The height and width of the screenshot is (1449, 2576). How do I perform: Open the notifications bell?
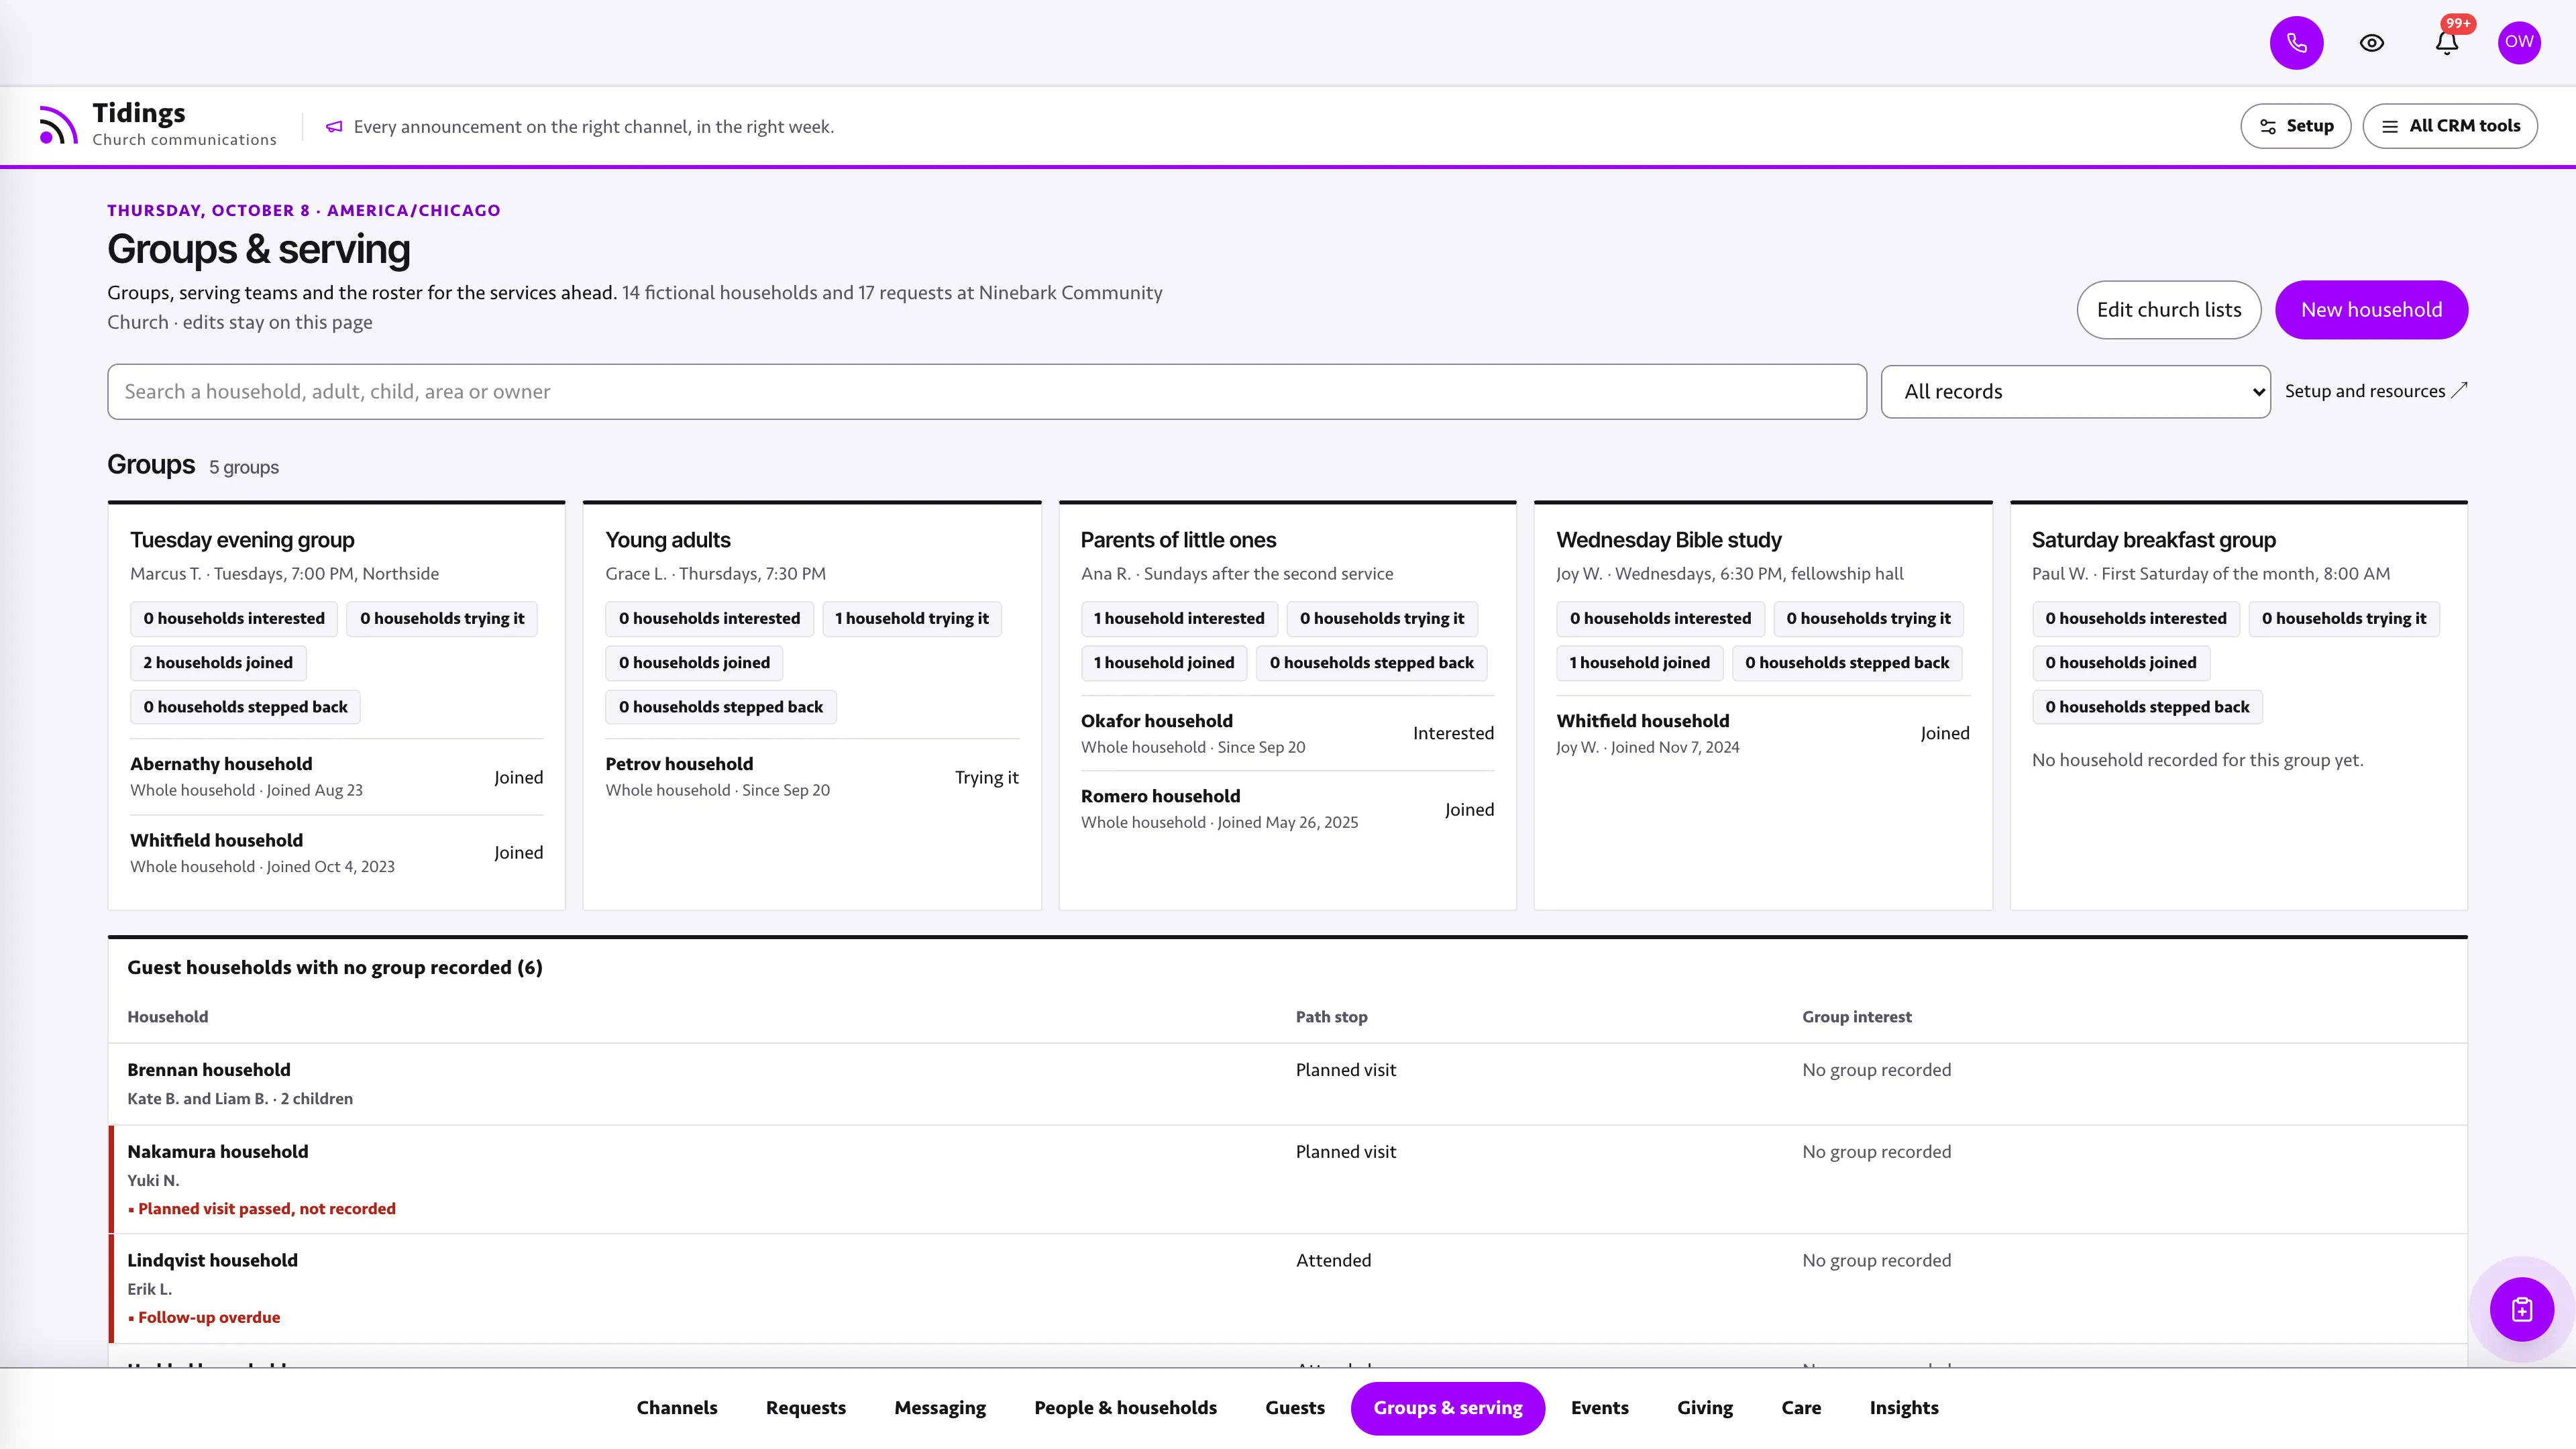coord(2446,43)
